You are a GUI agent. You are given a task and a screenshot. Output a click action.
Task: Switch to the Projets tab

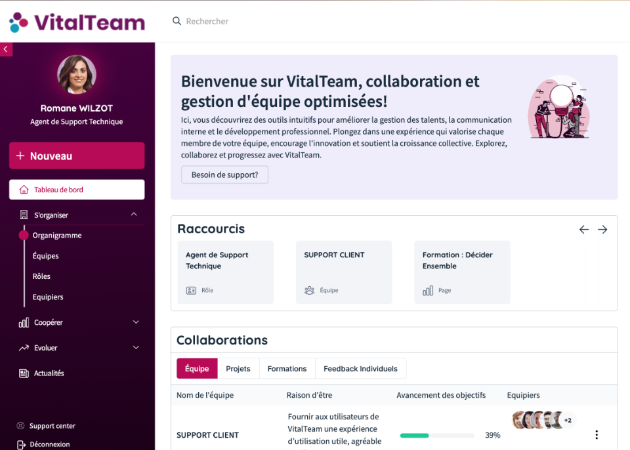[x=238, y=368]
